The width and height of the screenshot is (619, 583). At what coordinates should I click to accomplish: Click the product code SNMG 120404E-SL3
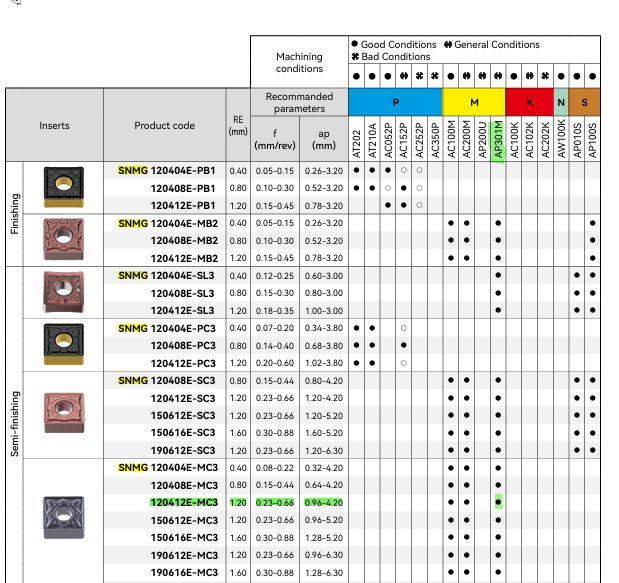[166, 276]
